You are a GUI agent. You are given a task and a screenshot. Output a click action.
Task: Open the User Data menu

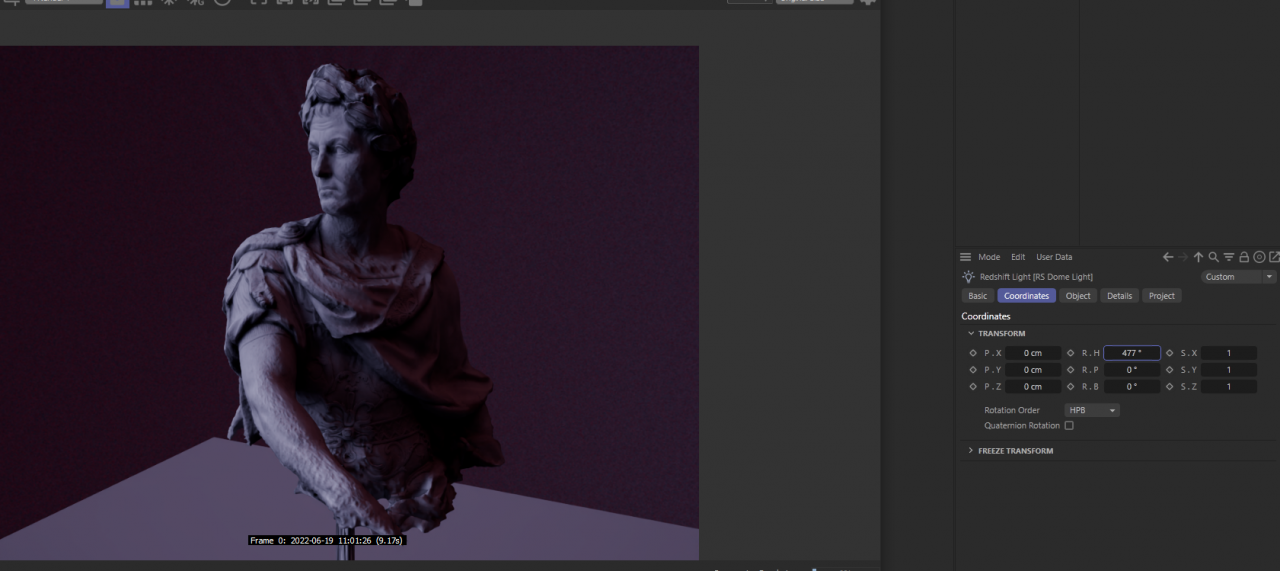tap(1054, 257)
